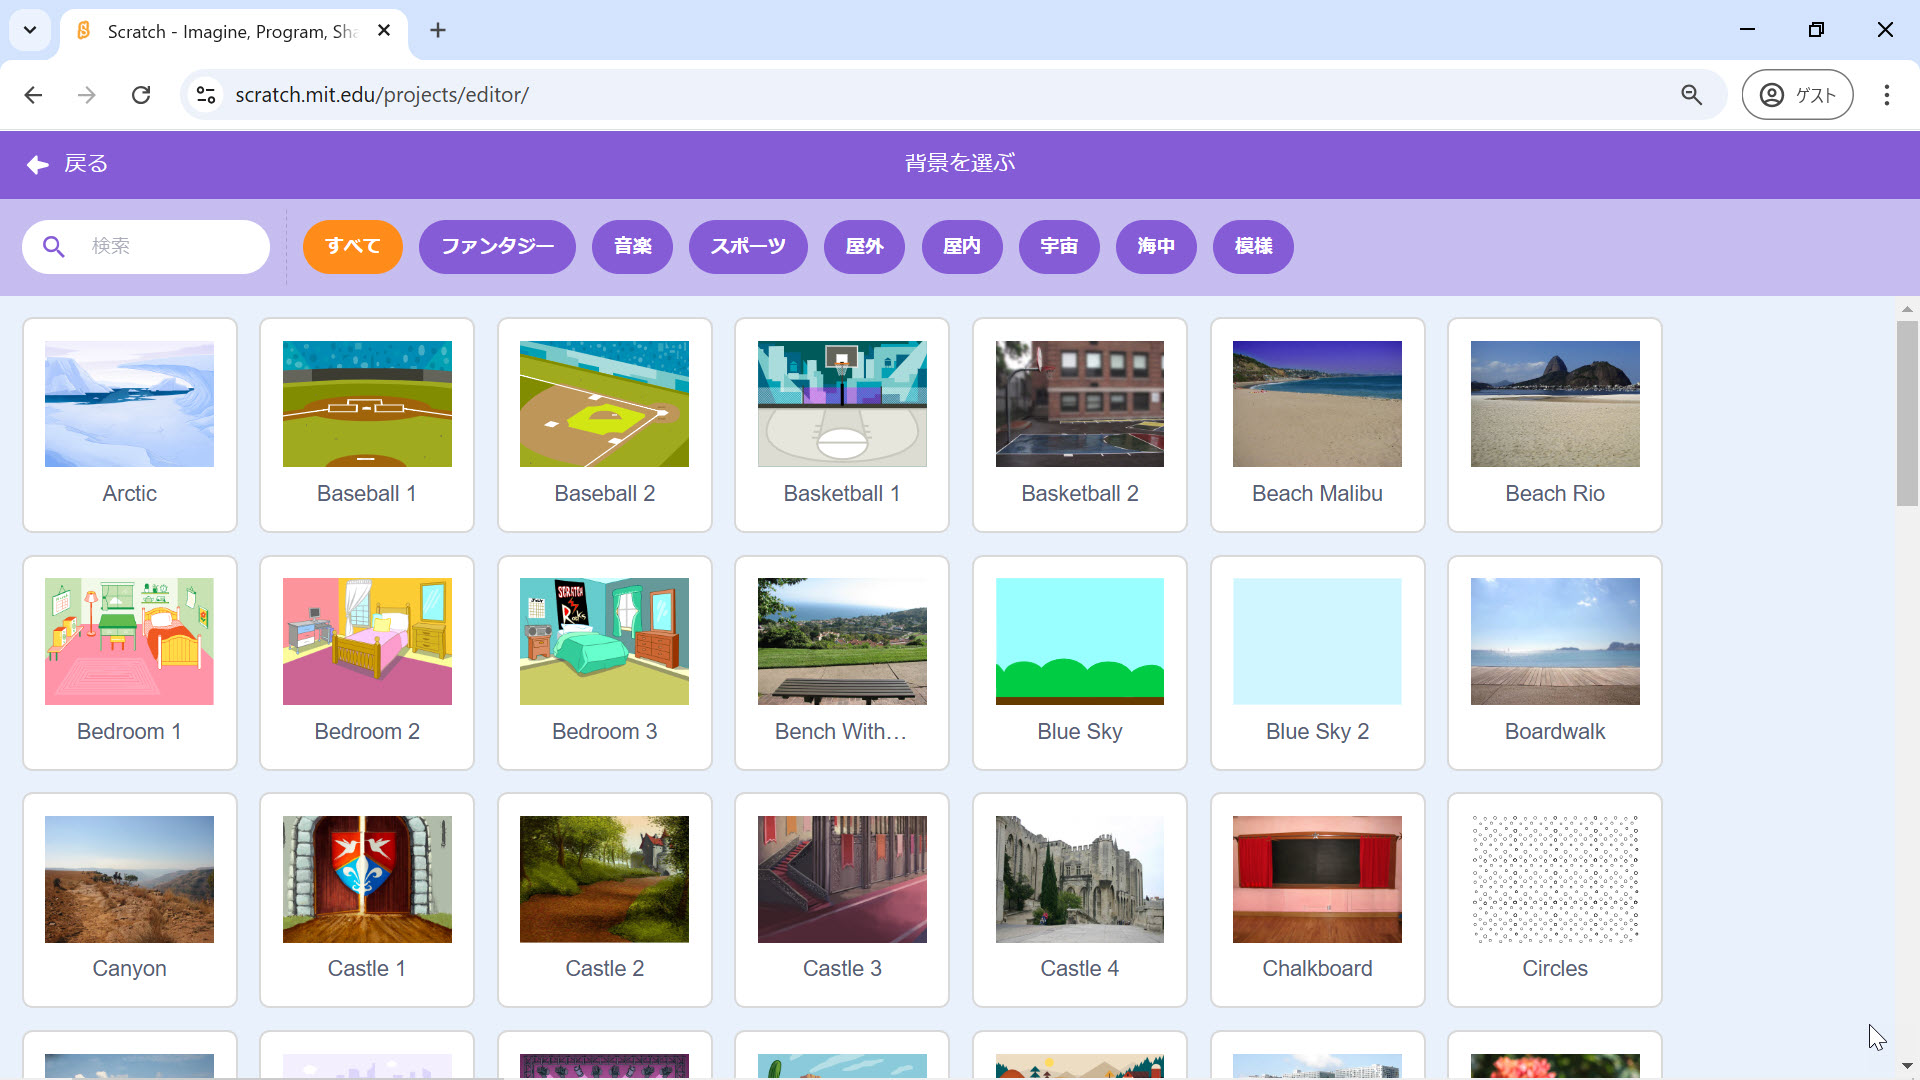Viewport: 1920px width, 1080px height.
Task: Select the 屋内 category filter
Action: point(962,247)
